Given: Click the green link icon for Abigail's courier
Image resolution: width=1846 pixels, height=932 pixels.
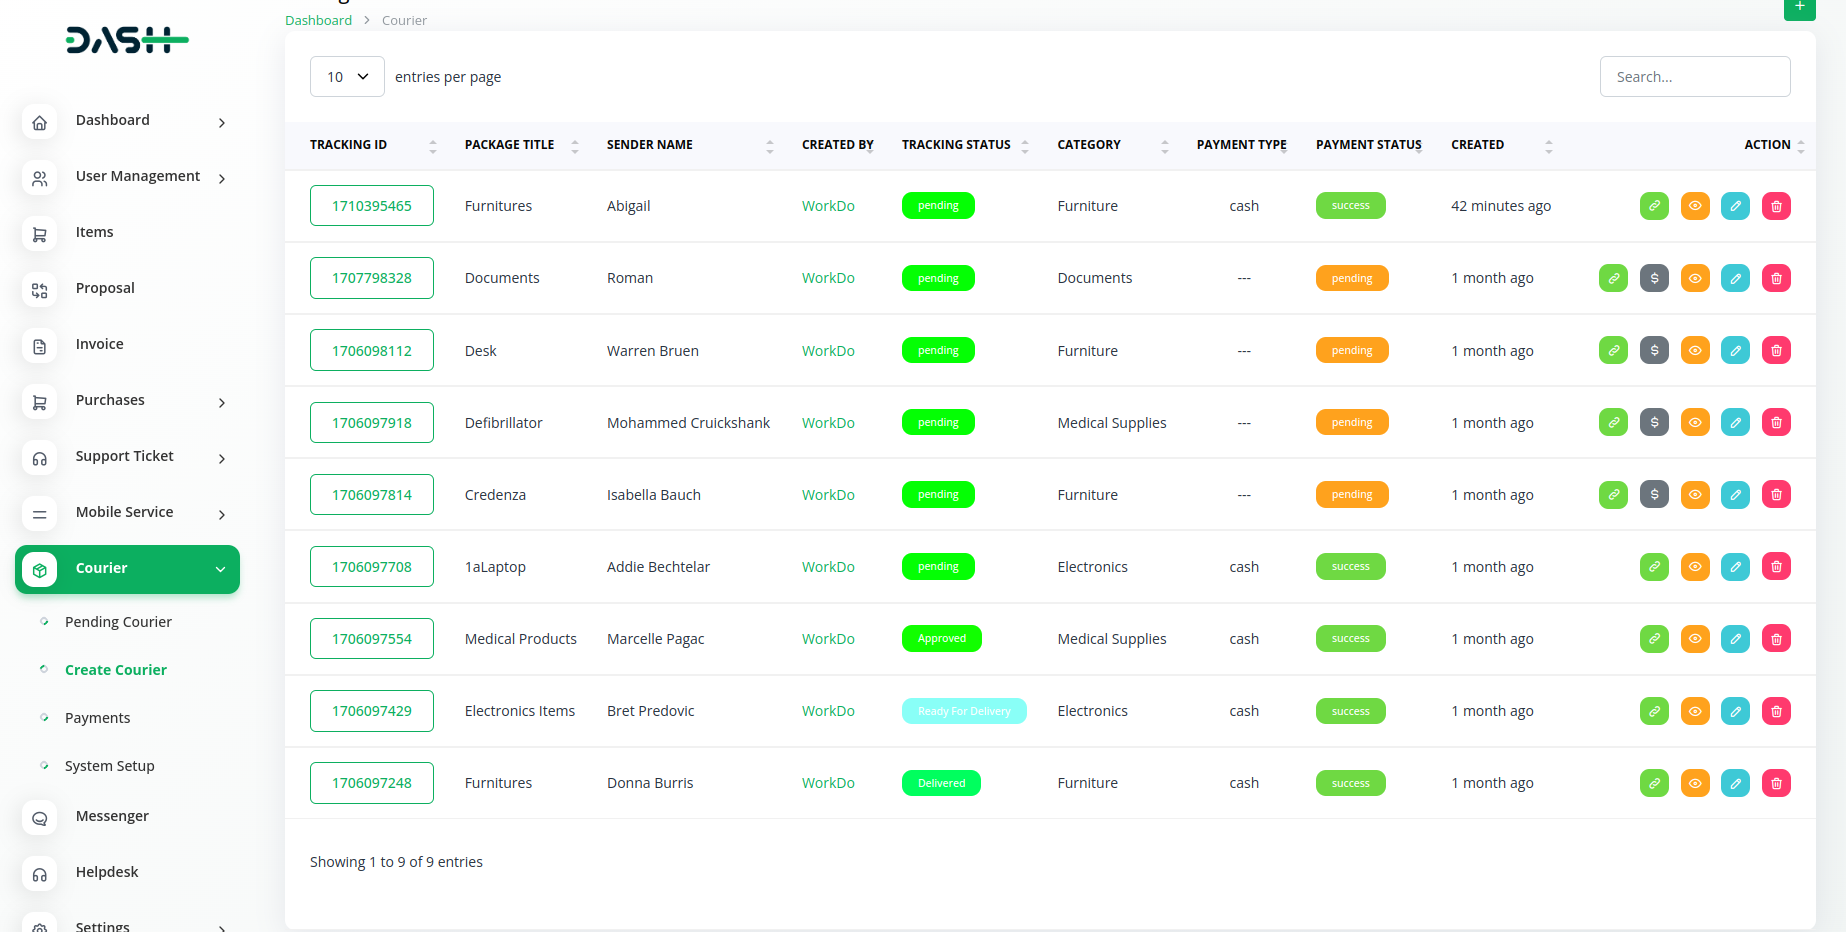Looking at the screenshot, I should coord(1654,206).
